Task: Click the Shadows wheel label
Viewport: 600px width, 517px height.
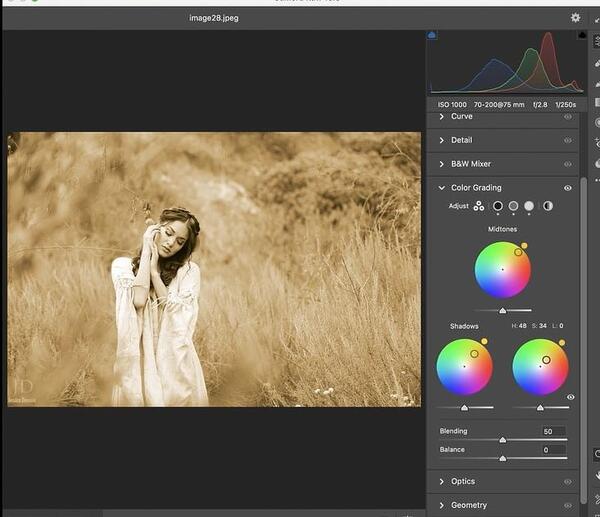Action: point(464,326)
